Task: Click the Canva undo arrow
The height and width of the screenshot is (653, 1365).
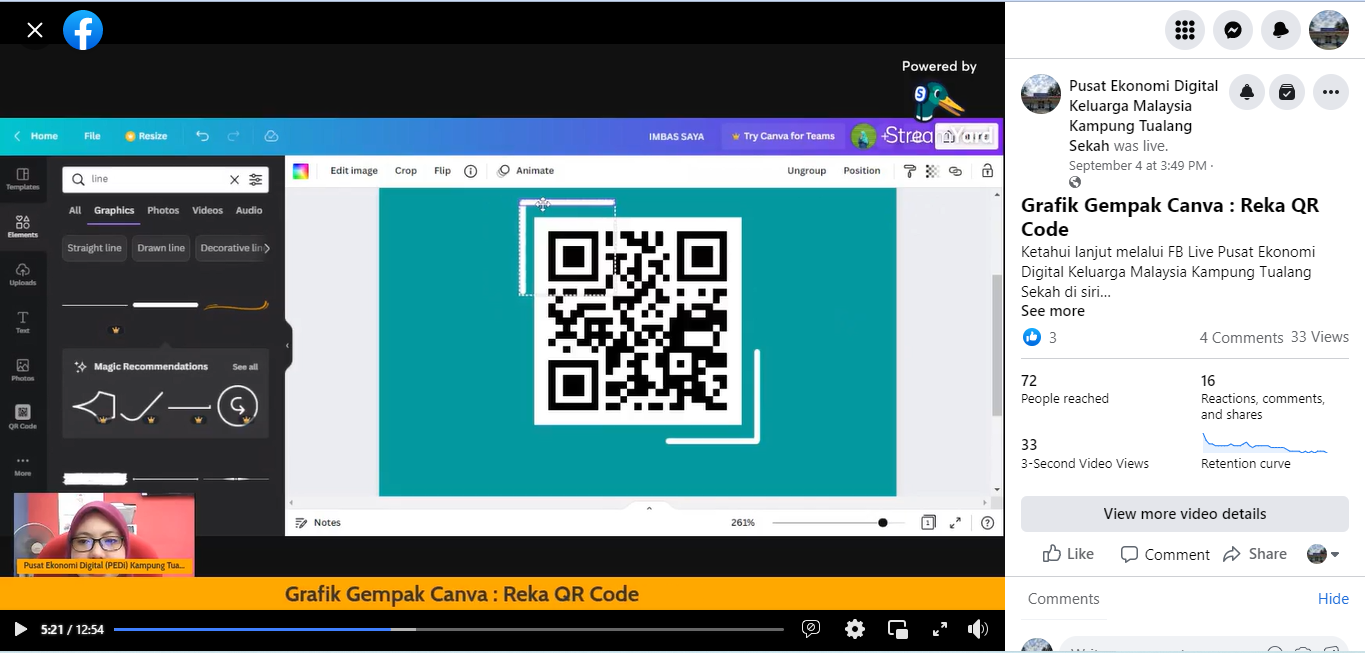Action: click(203, 136)
